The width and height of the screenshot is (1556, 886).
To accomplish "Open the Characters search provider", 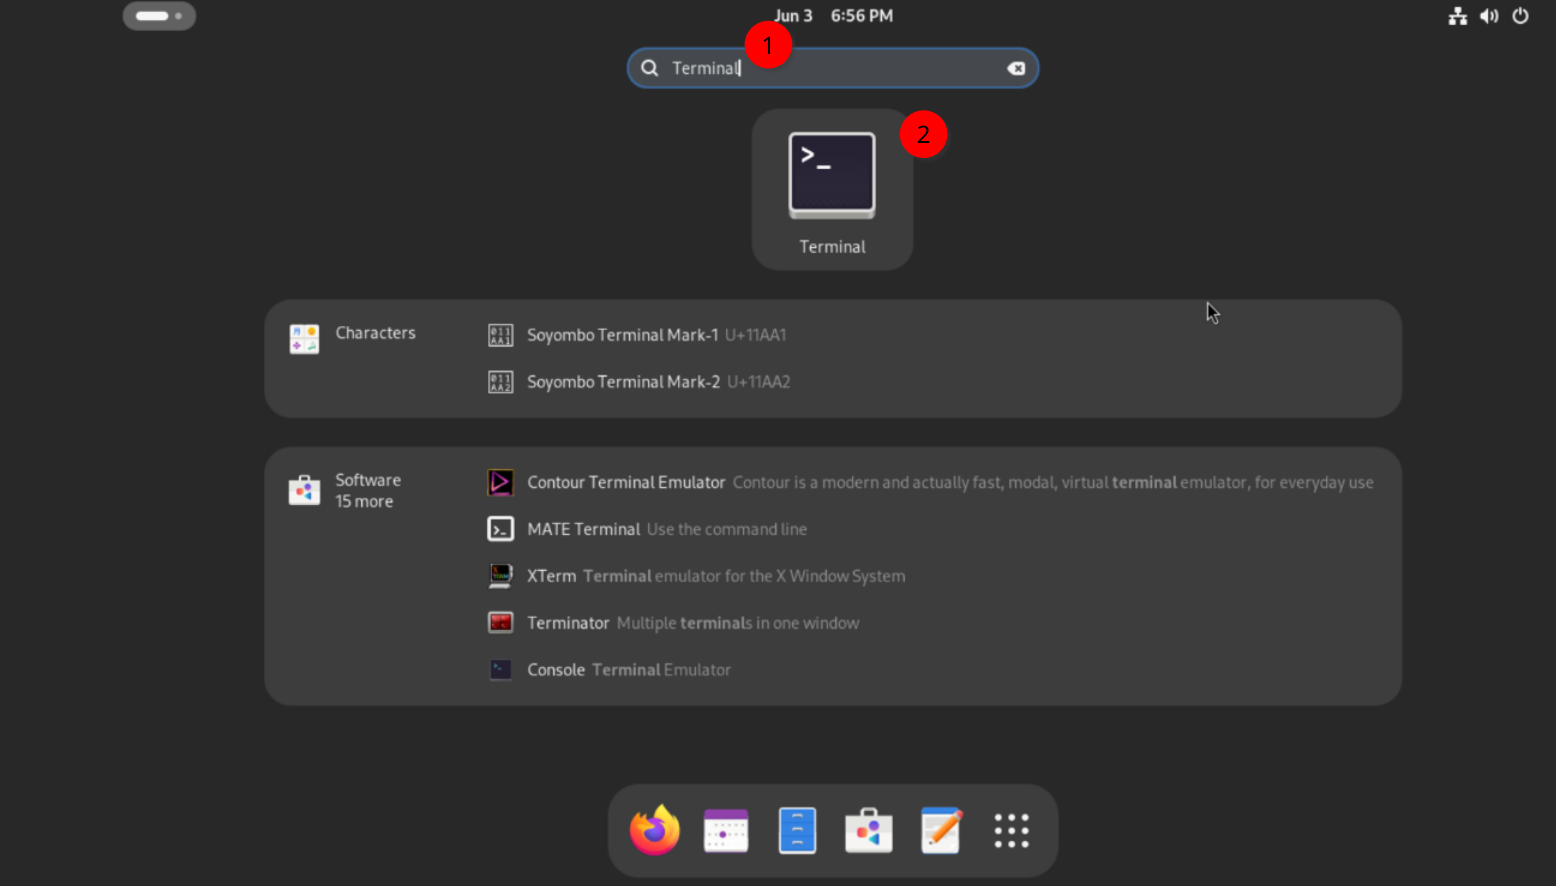I will (352, 337).
